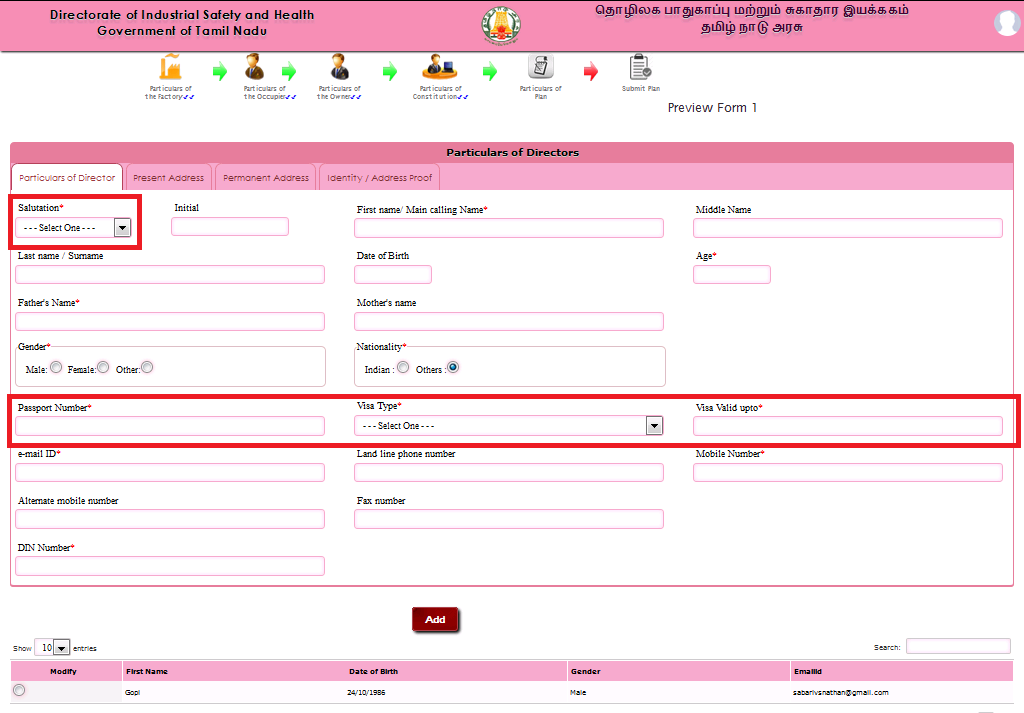Choose Indian nationality radio button
The image size is (1024, 713).
[x=404, y=368]
